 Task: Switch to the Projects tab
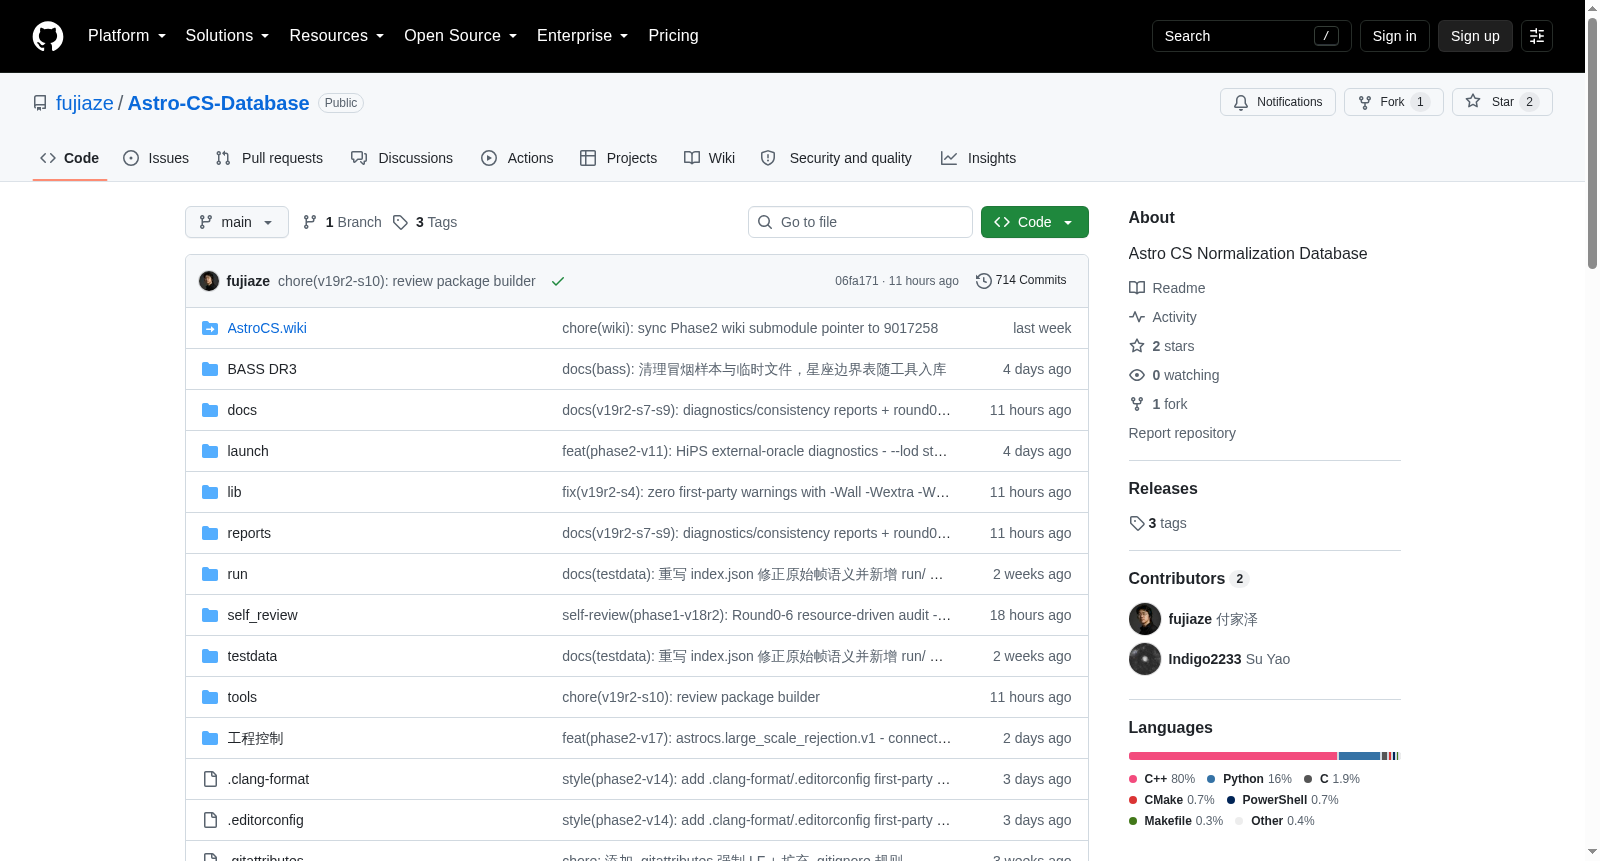[619, 158]
